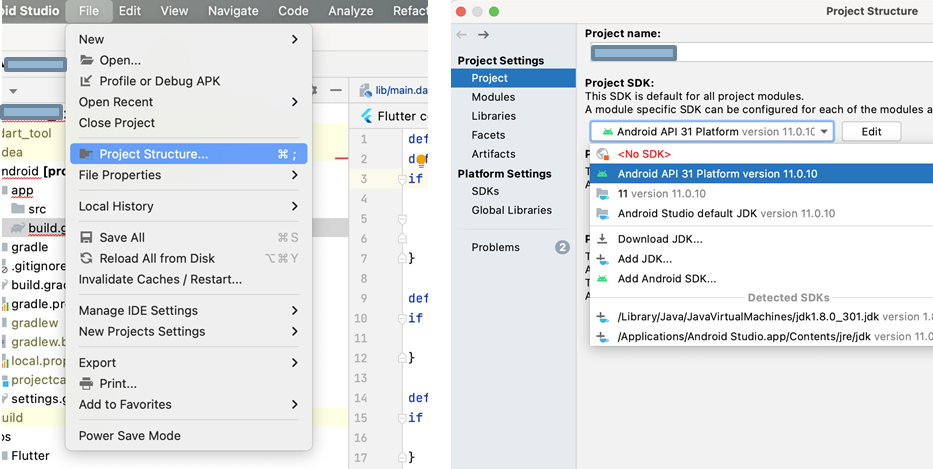Open the Navigate menu

[233, 11]
